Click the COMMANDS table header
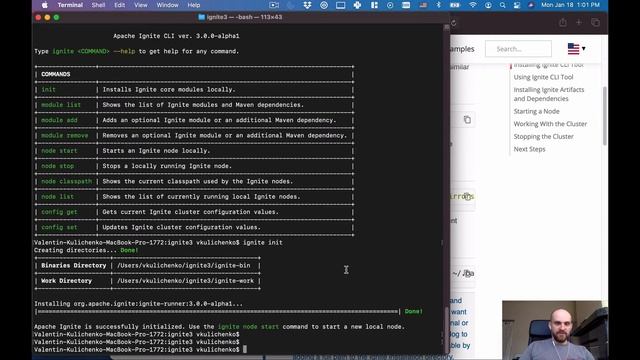Viewport: 640px width, 360px height. [56, 74]
